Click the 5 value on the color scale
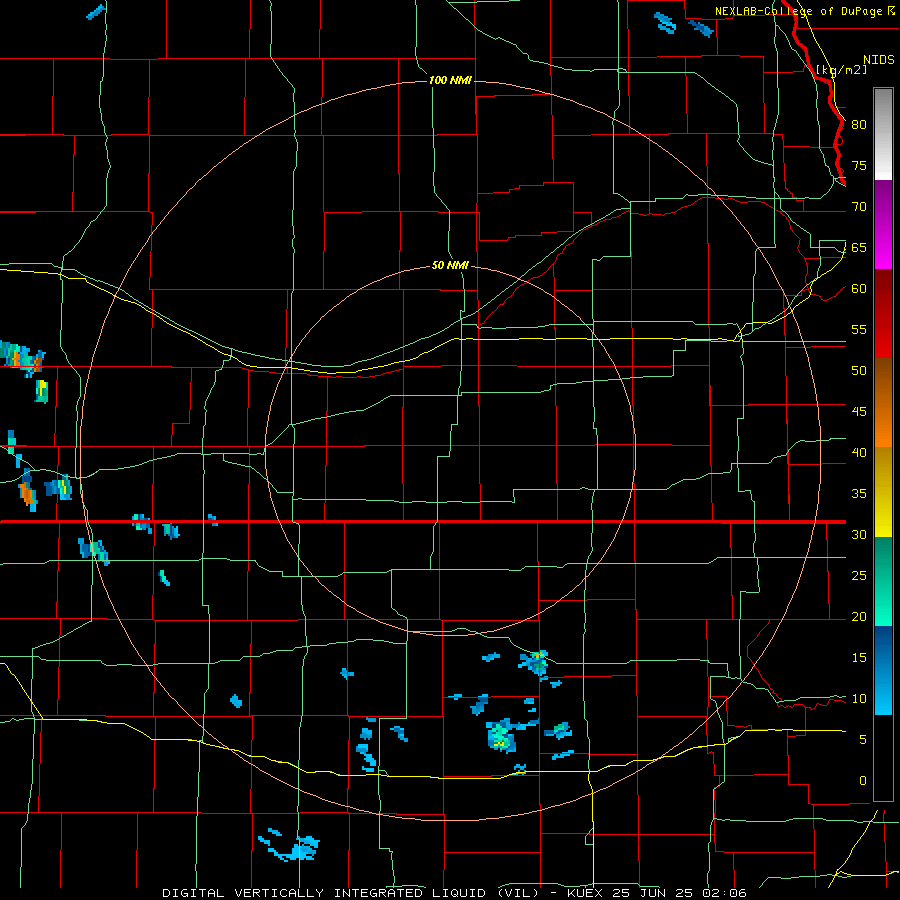Screen dimensions: 900x900 click(863, 740)
